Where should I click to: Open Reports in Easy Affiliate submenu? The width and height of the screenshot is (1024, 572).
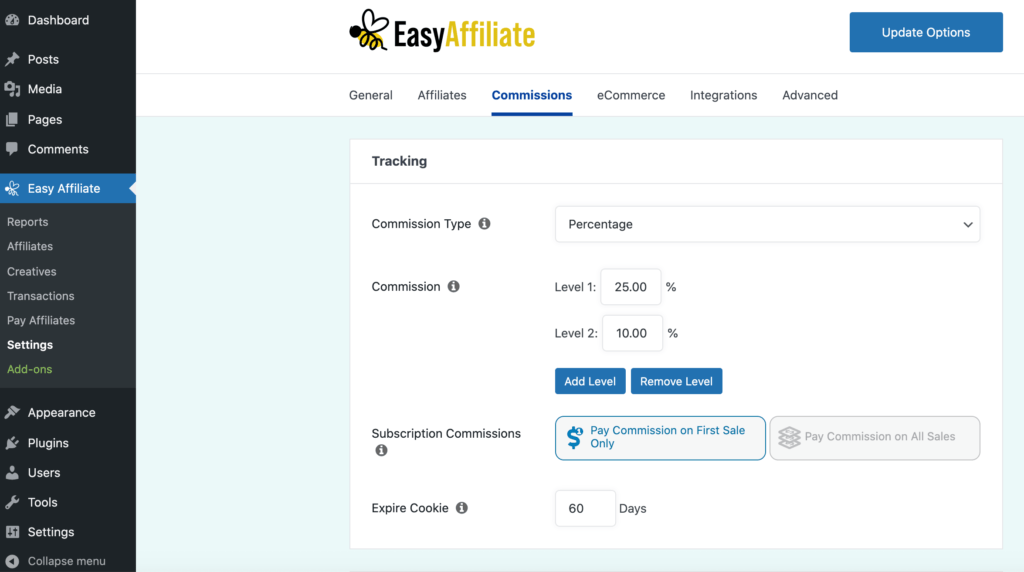coord(27,222)
